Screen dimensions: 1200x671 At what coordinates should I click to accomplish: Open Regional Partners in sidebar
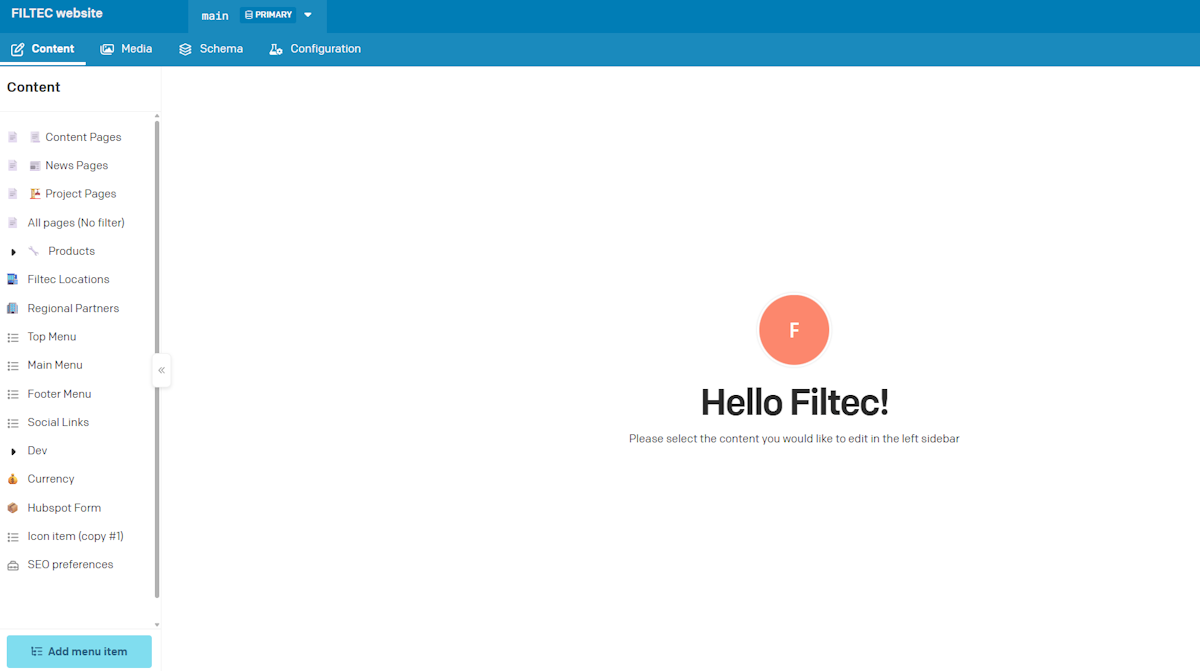pyautogui.click(x=73, y=308)
